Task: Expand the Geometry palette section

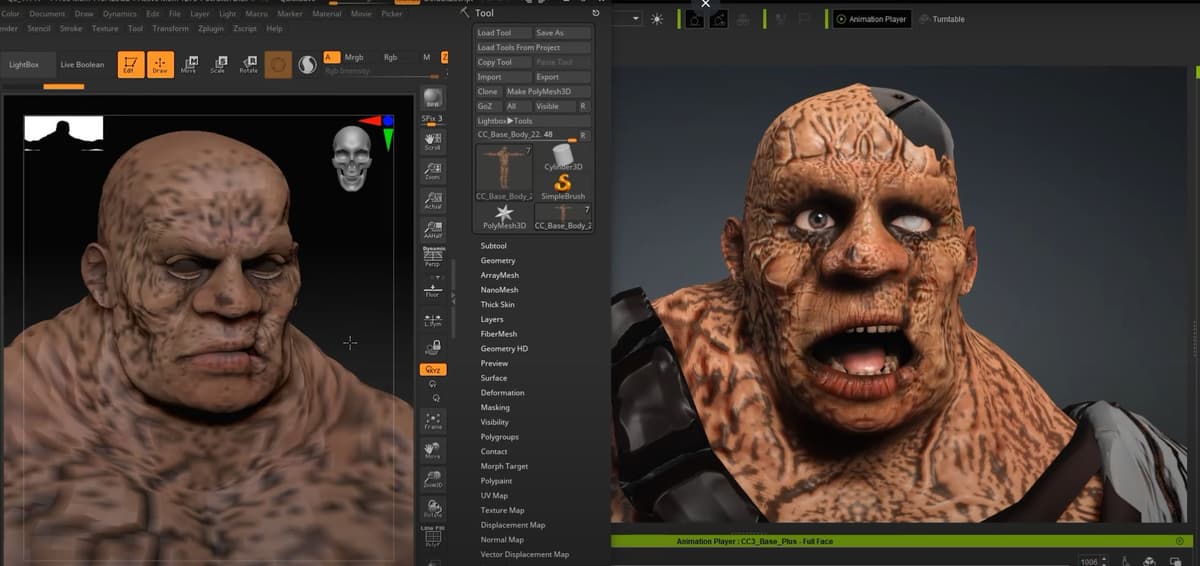Action: (x=498, y=260)
